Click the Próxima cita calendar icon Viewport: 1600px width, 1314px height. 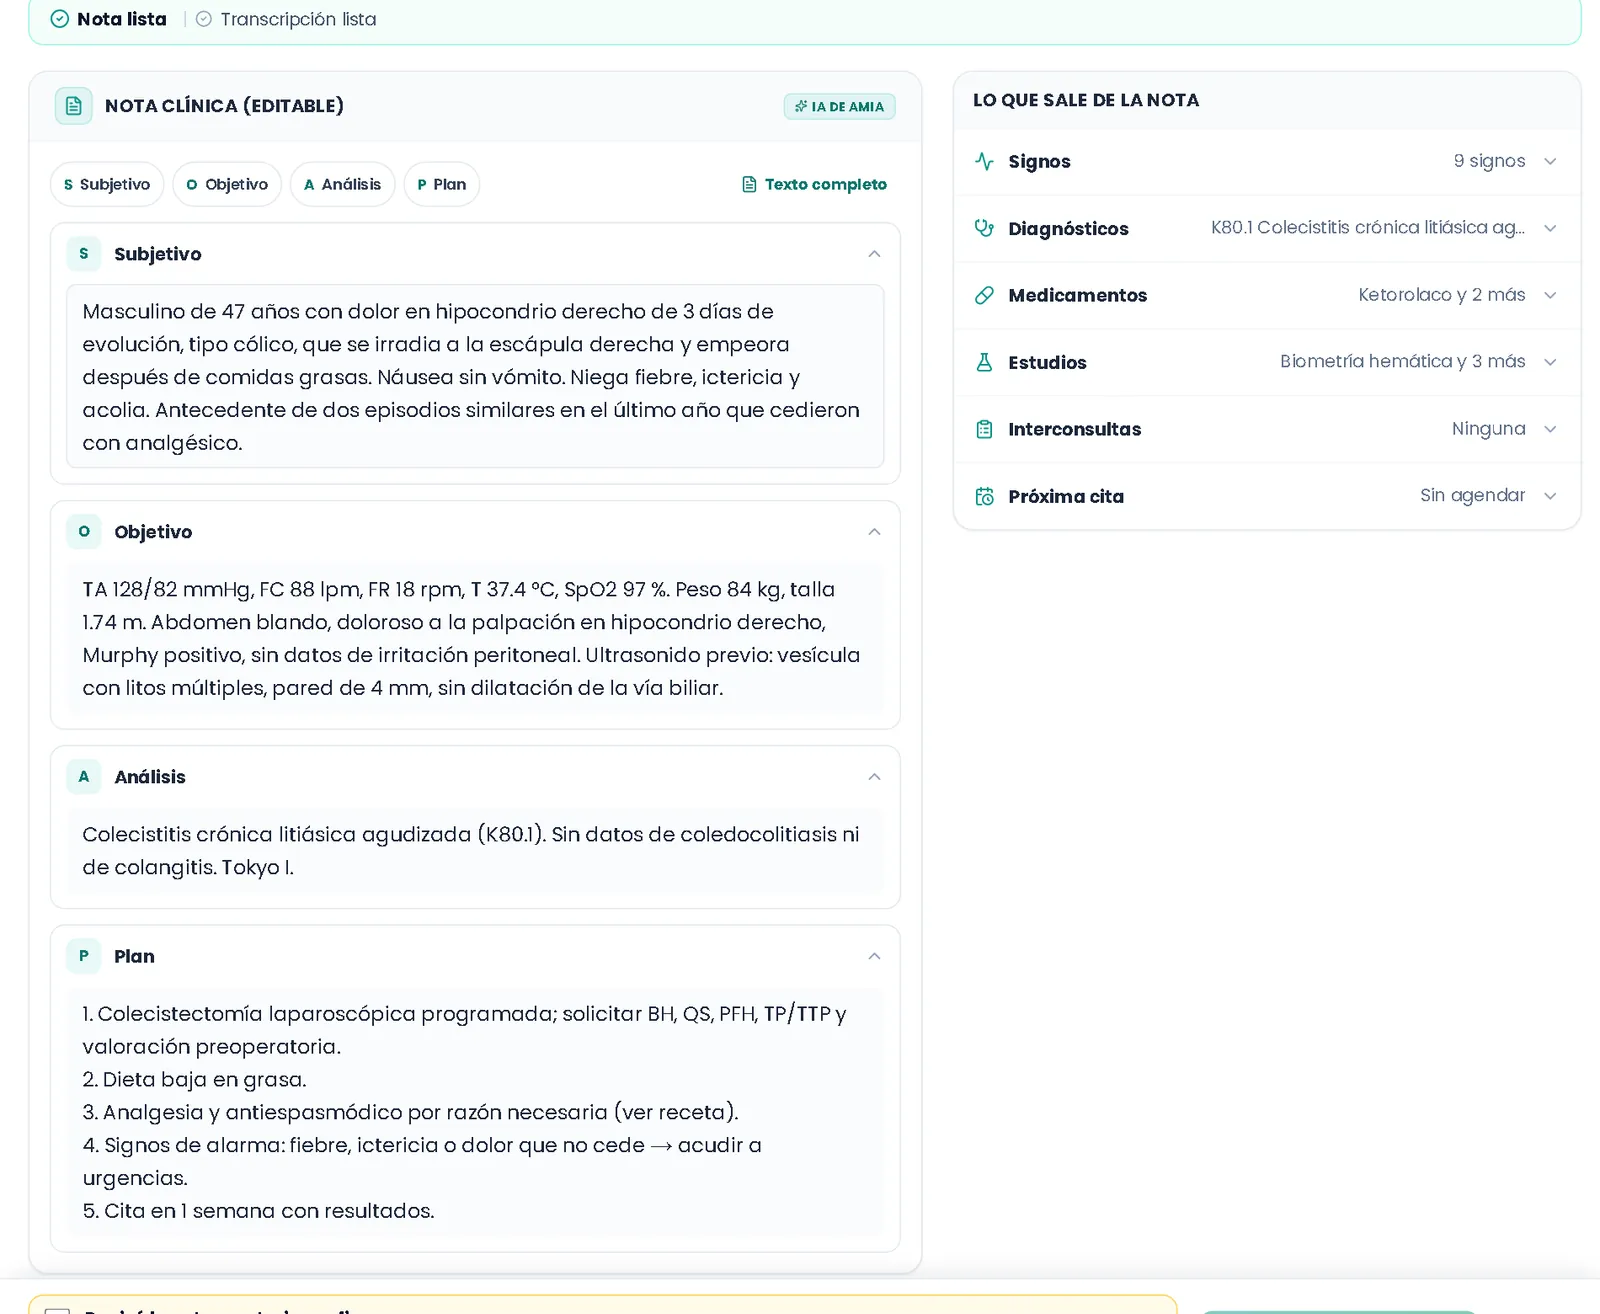tap(984, 496)
